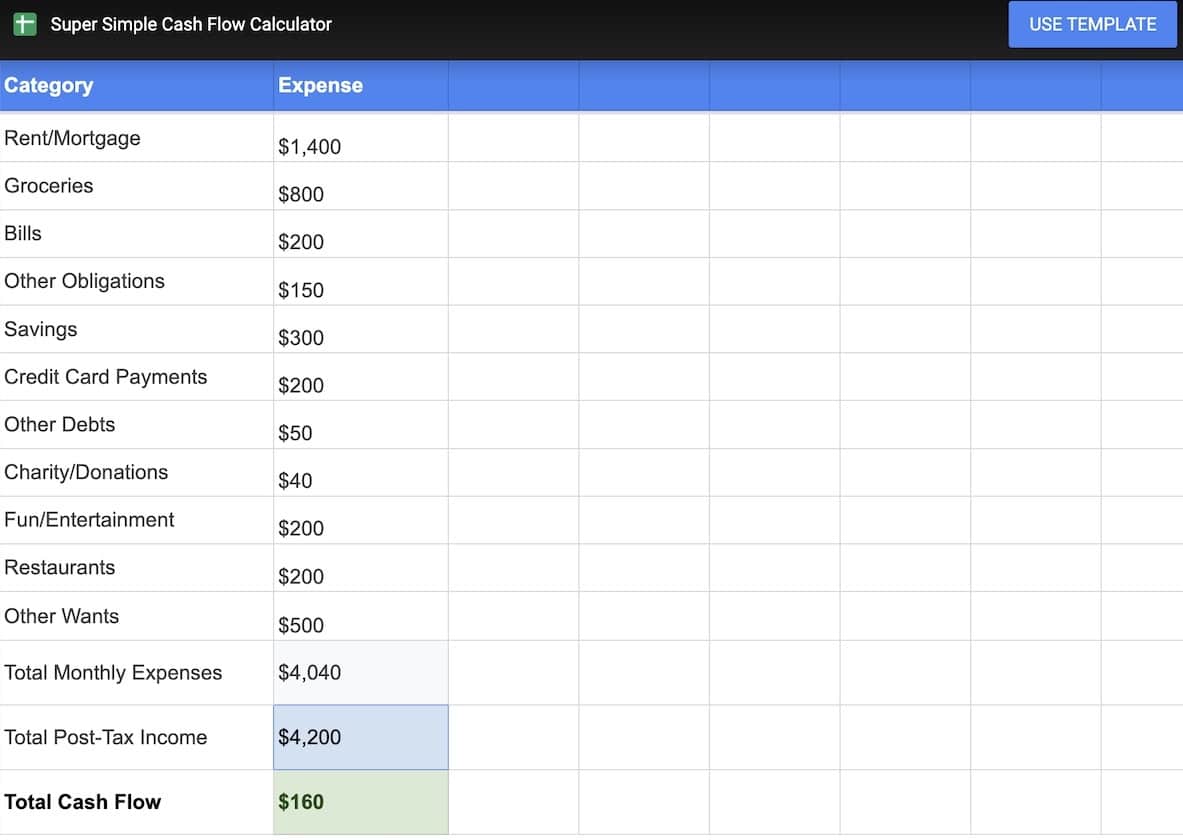Select the Bills $200 expense cell
Image resolution: width=1183 pixels, height=840 pixels.
361,234
